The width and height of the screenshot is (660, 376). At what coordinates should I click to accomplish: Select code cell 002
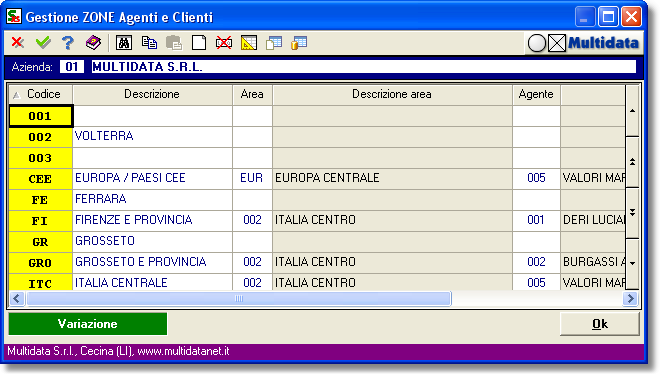pos(41,137)
